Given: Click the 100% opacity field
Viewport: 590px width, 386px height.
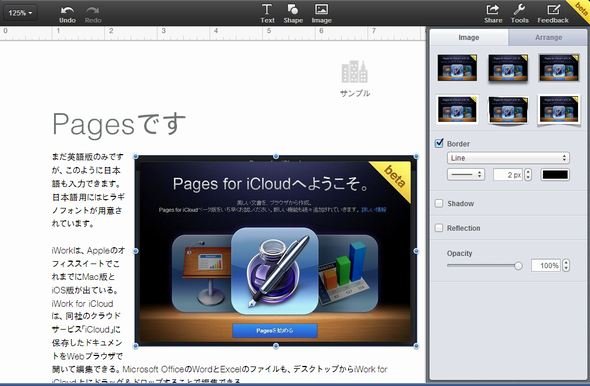Looking at the screenshot, I should [546, 266].
